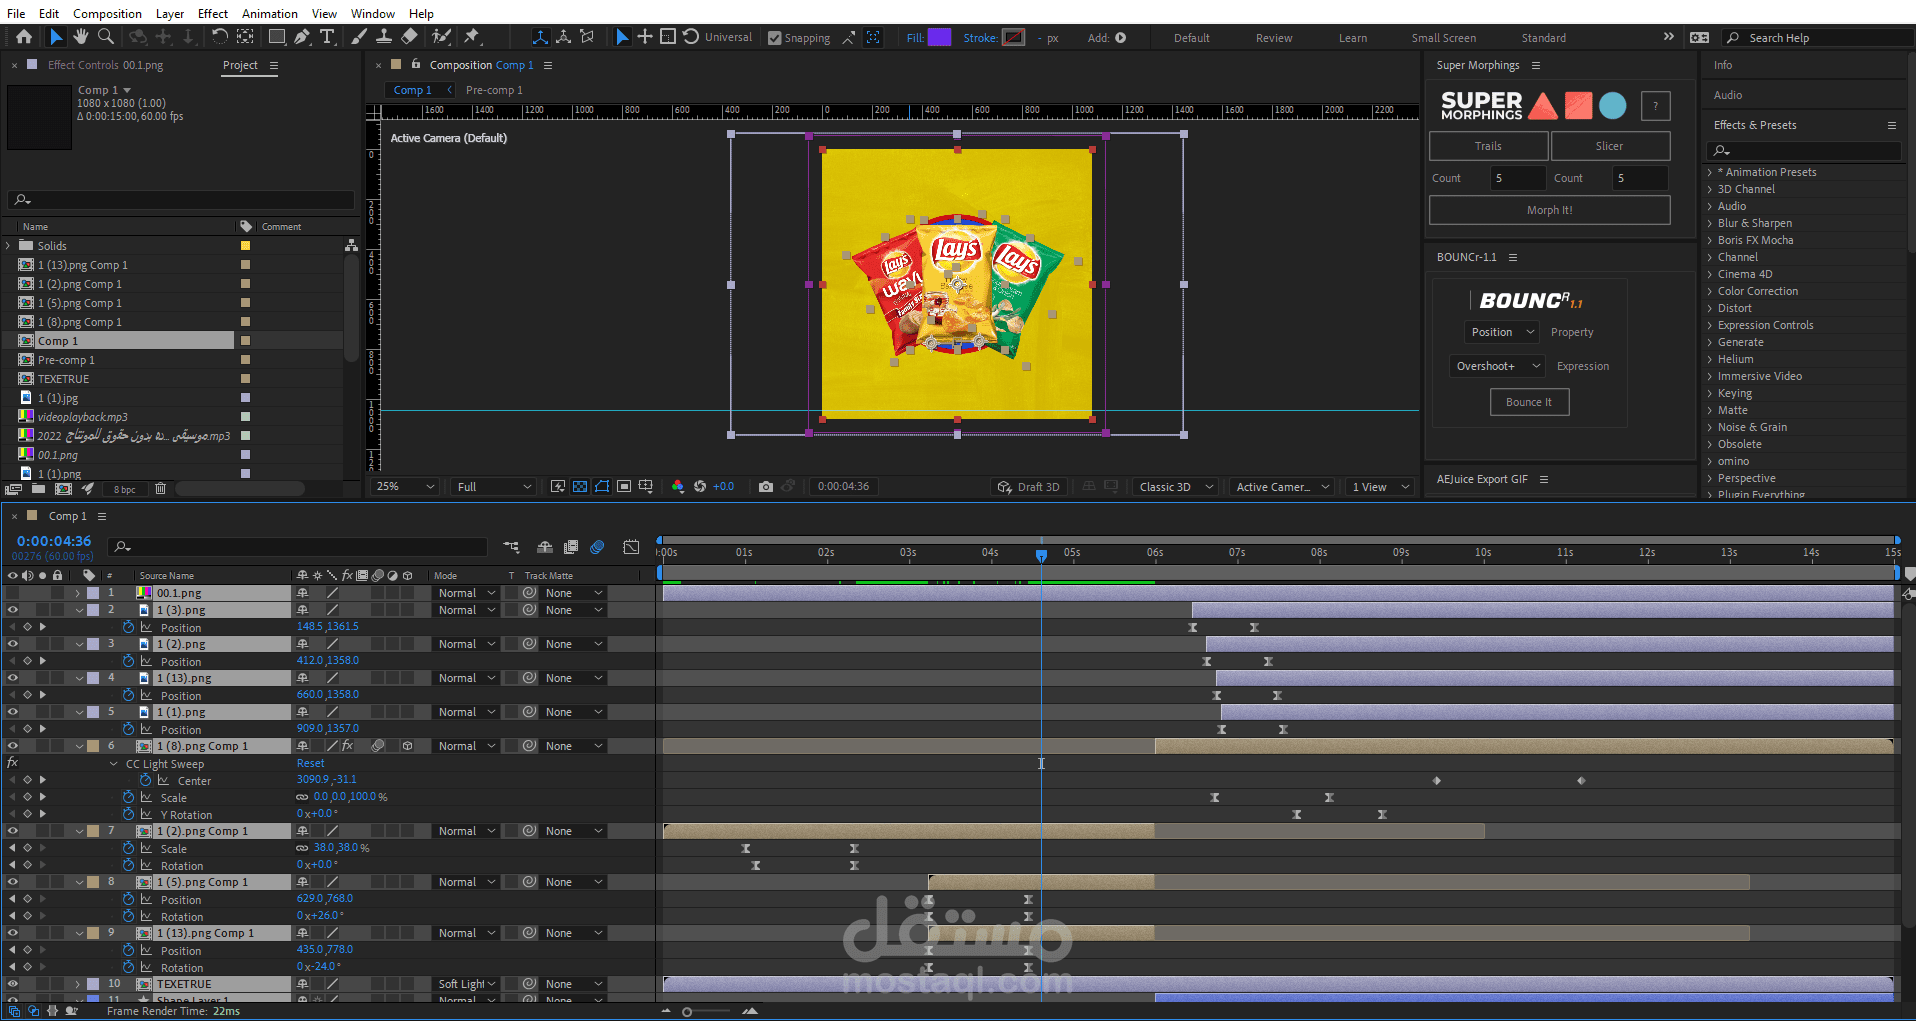This screenshot has height=1021, width=1916.
Task: Select the Clone Stamp tool
Action: (x=384, y=37)
